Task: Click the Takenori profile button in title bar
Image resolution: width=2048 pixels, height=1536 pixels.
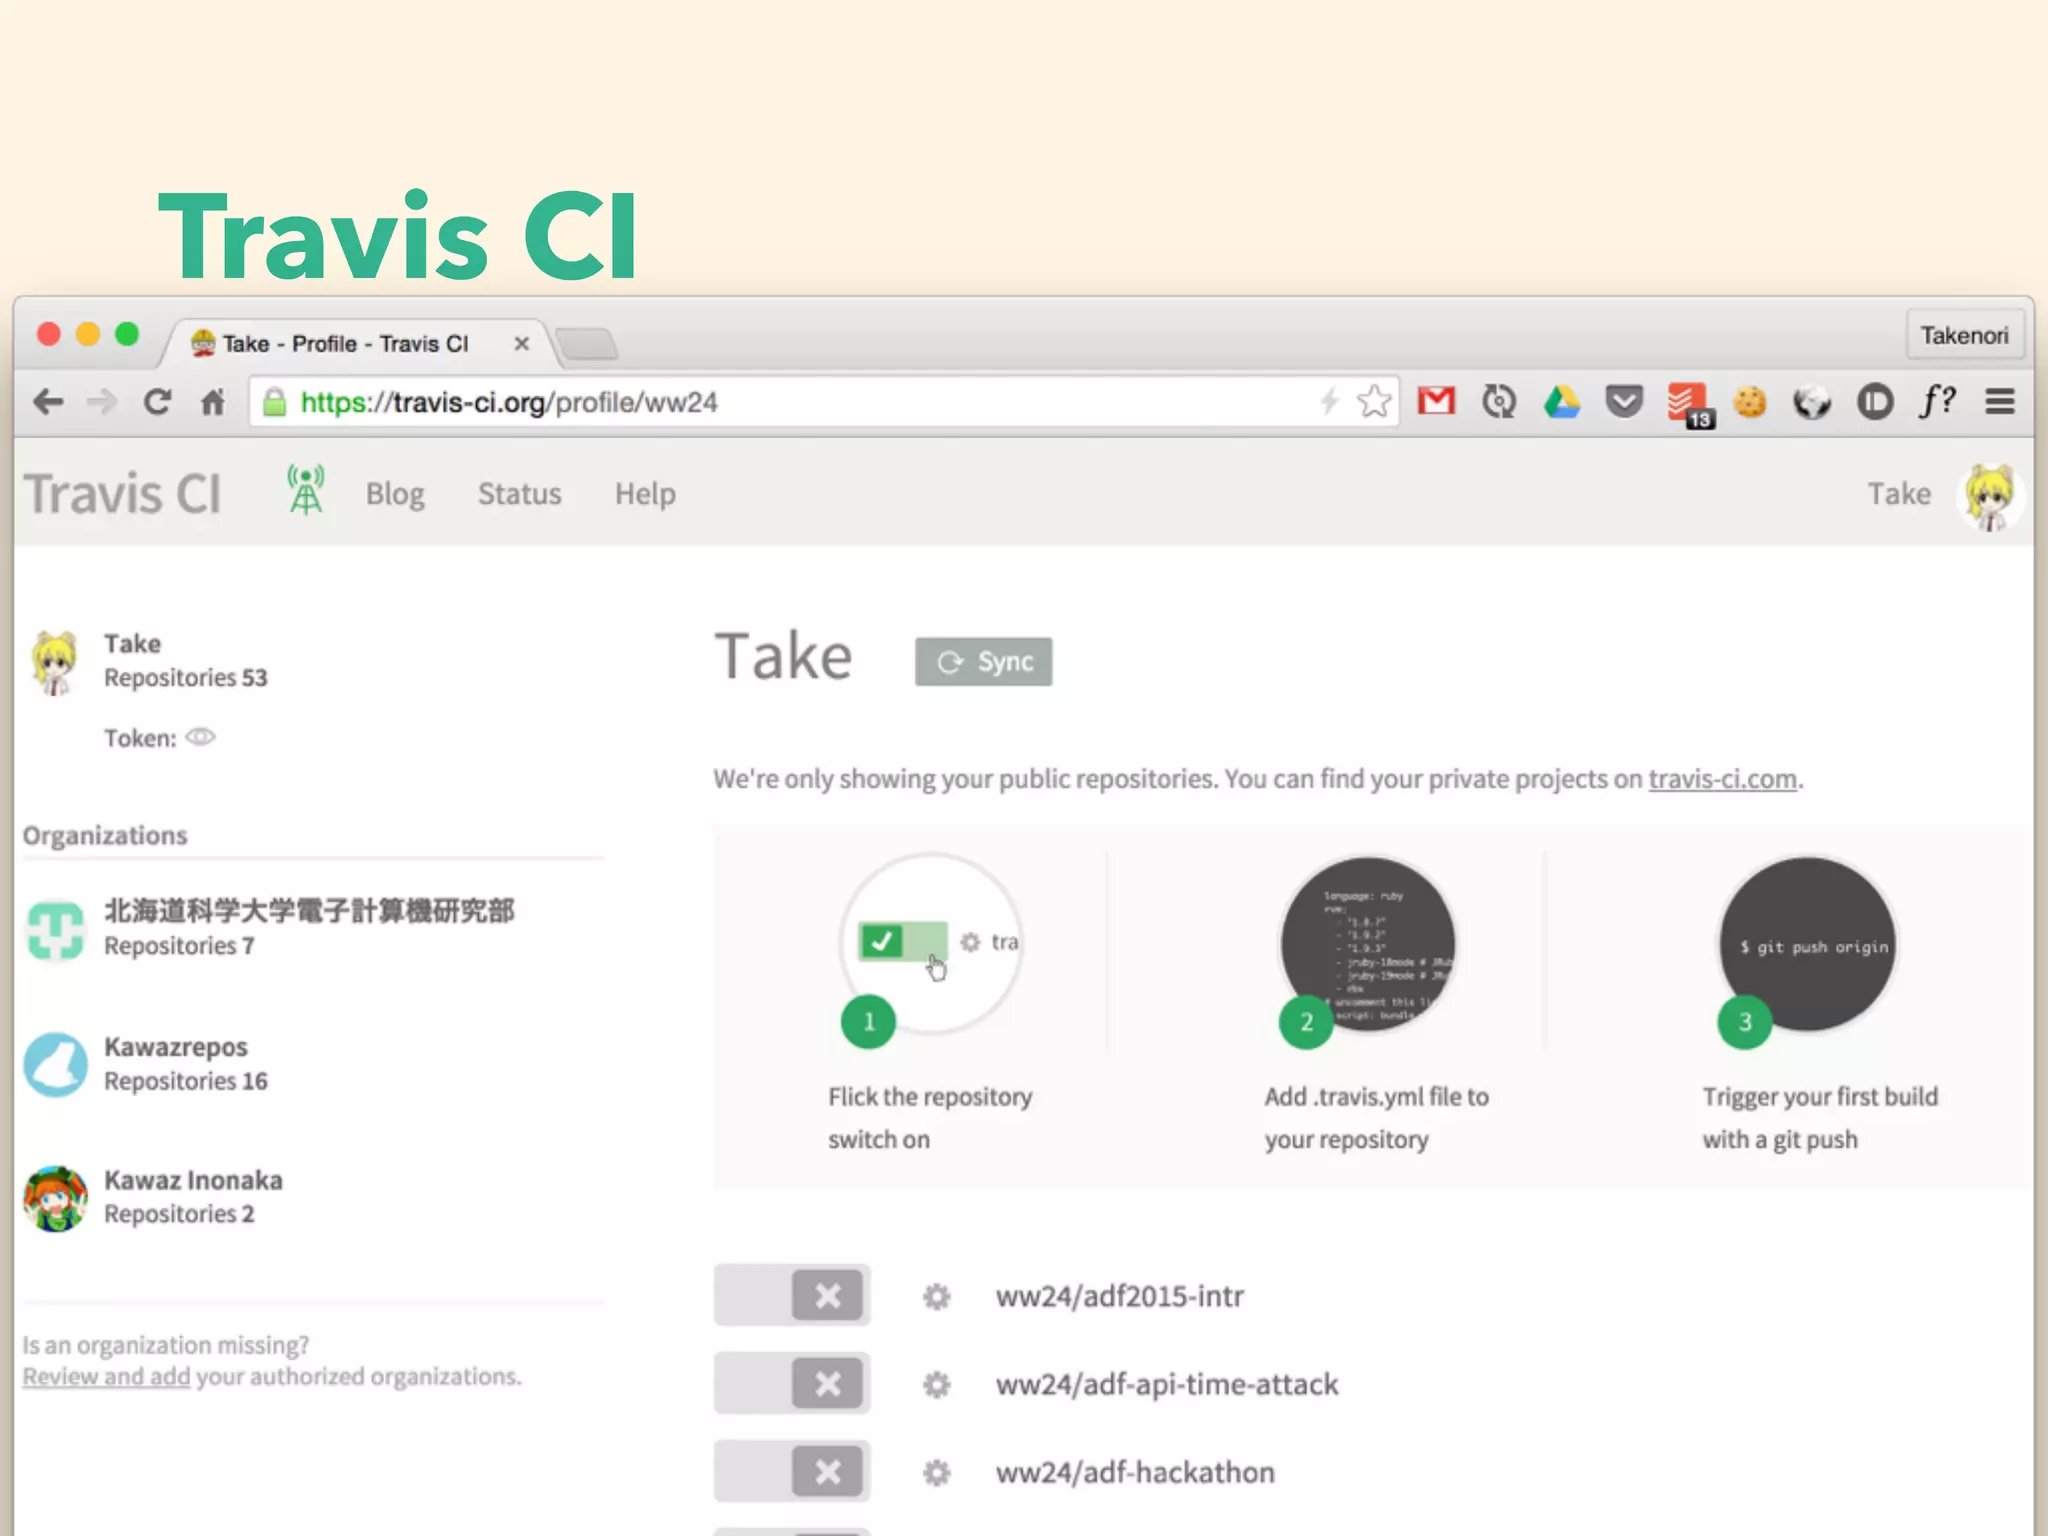Action: point(1964,336)
